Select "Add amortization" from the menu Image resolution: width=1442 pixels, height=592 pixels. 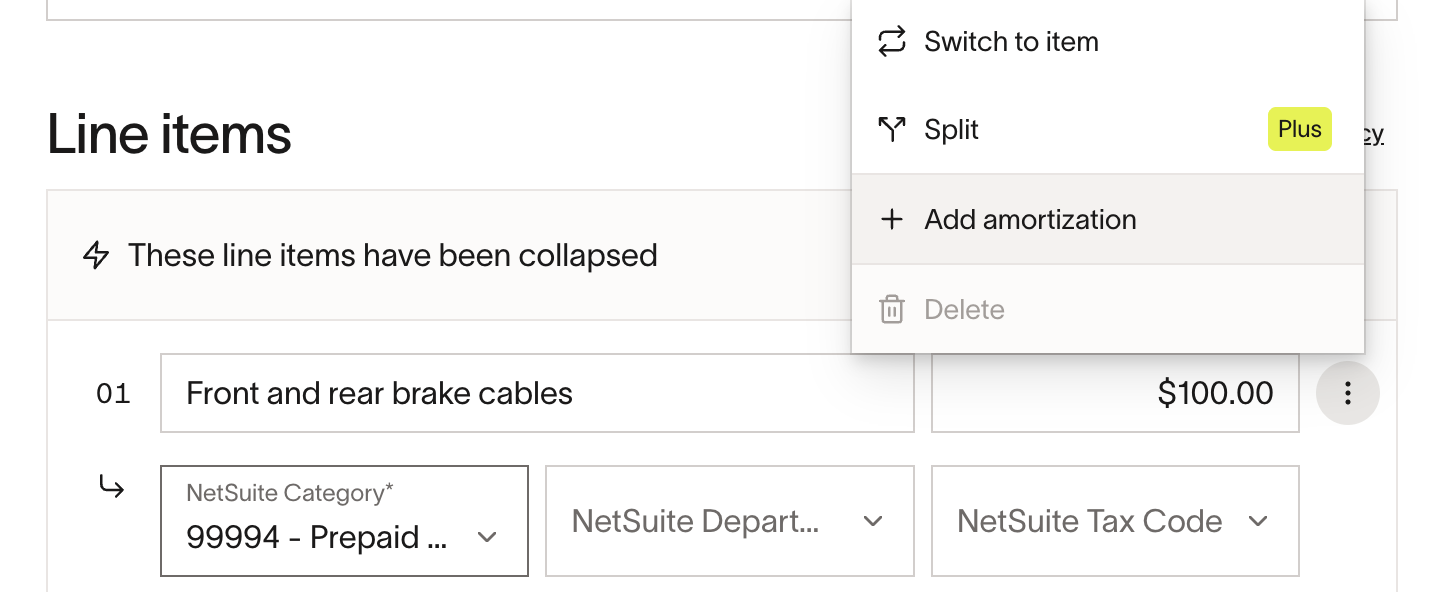click(x=1030, y=220)
